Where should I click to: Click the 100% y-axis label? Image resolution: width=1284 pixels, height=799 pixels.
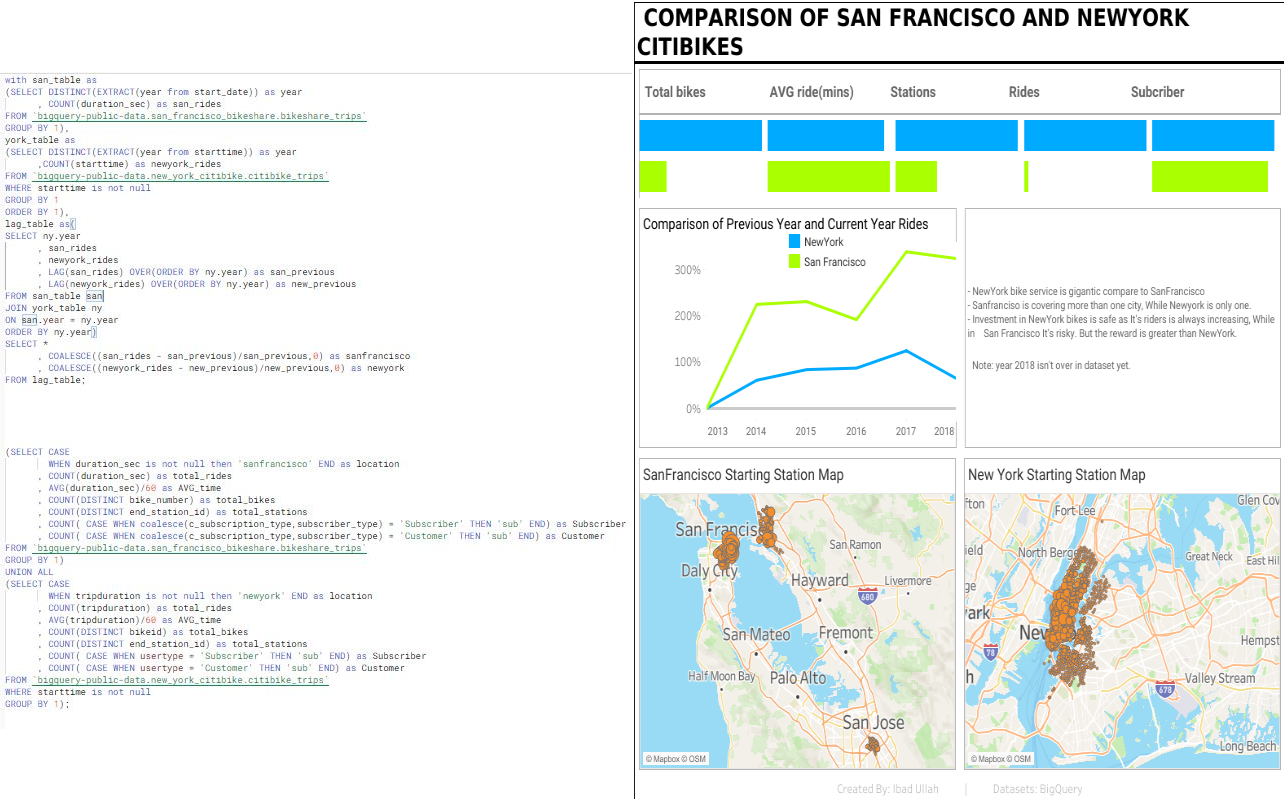[x=688, y=361]
